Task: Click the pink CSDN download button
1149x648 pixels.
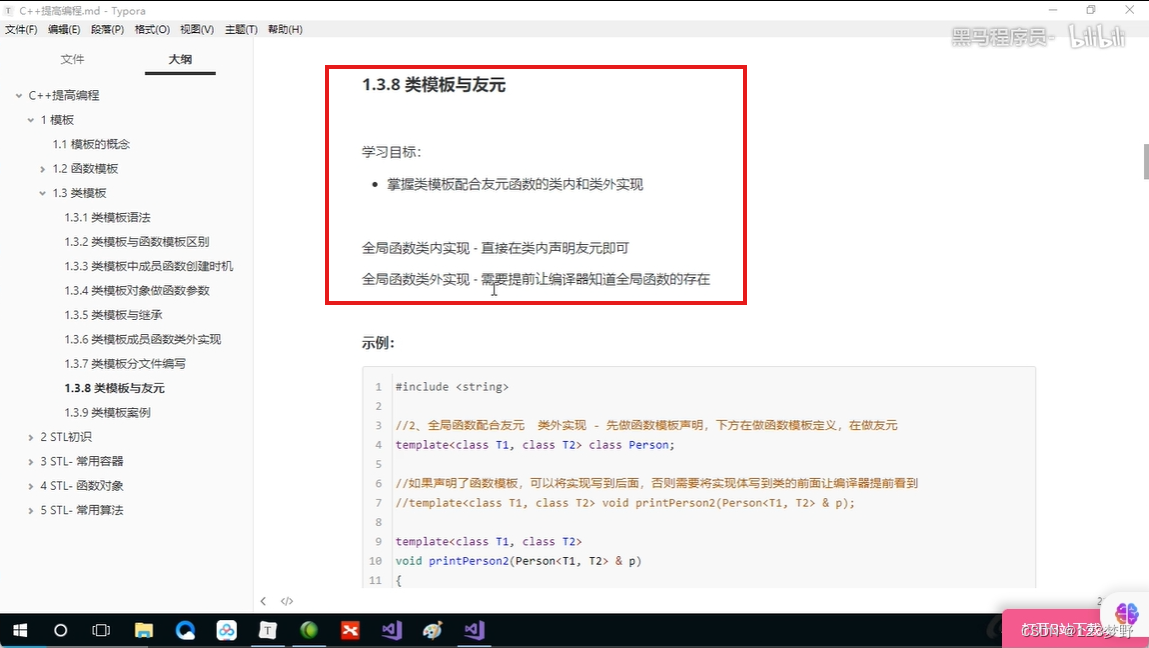Action: (1063, 625)
